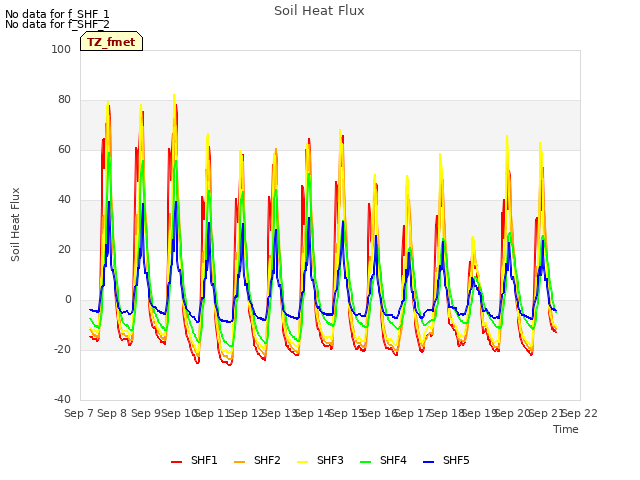Screen dimensions: 640x480
Task: Click the 20 y-axis tick label
Action: pos(64,250)
